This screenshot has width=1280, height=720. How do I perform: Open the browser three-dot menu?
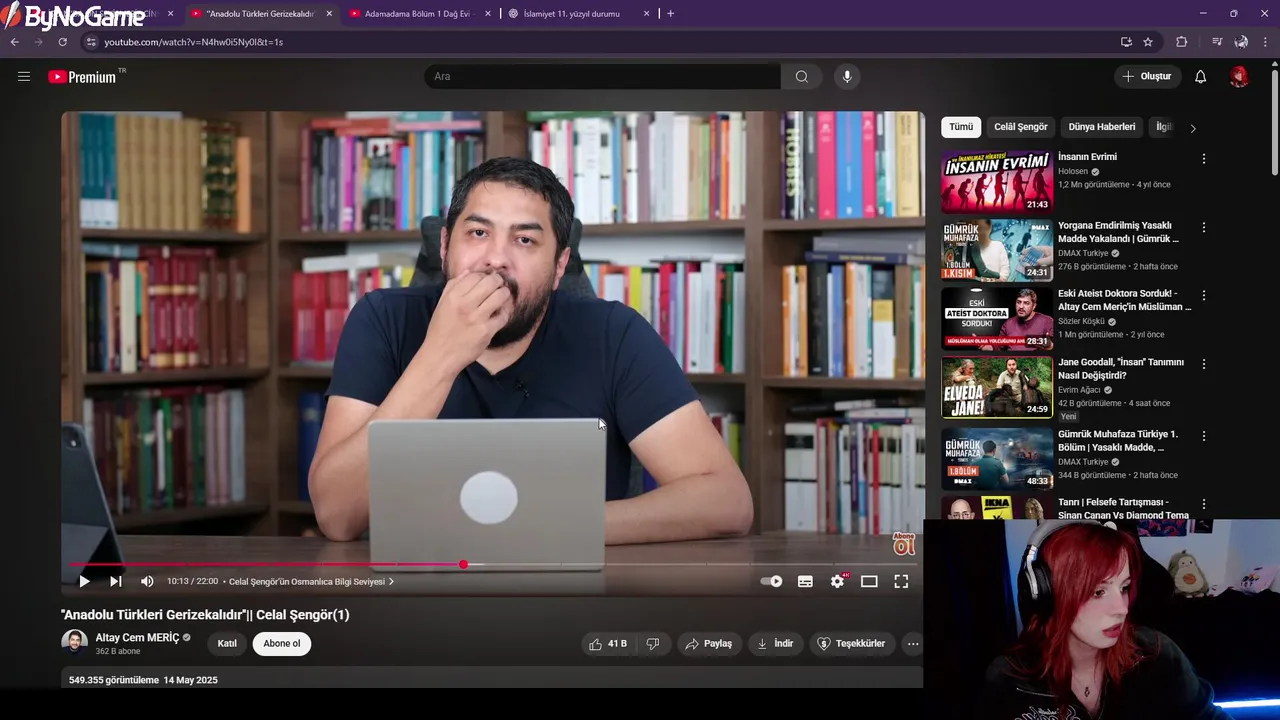click(1265, 42)
